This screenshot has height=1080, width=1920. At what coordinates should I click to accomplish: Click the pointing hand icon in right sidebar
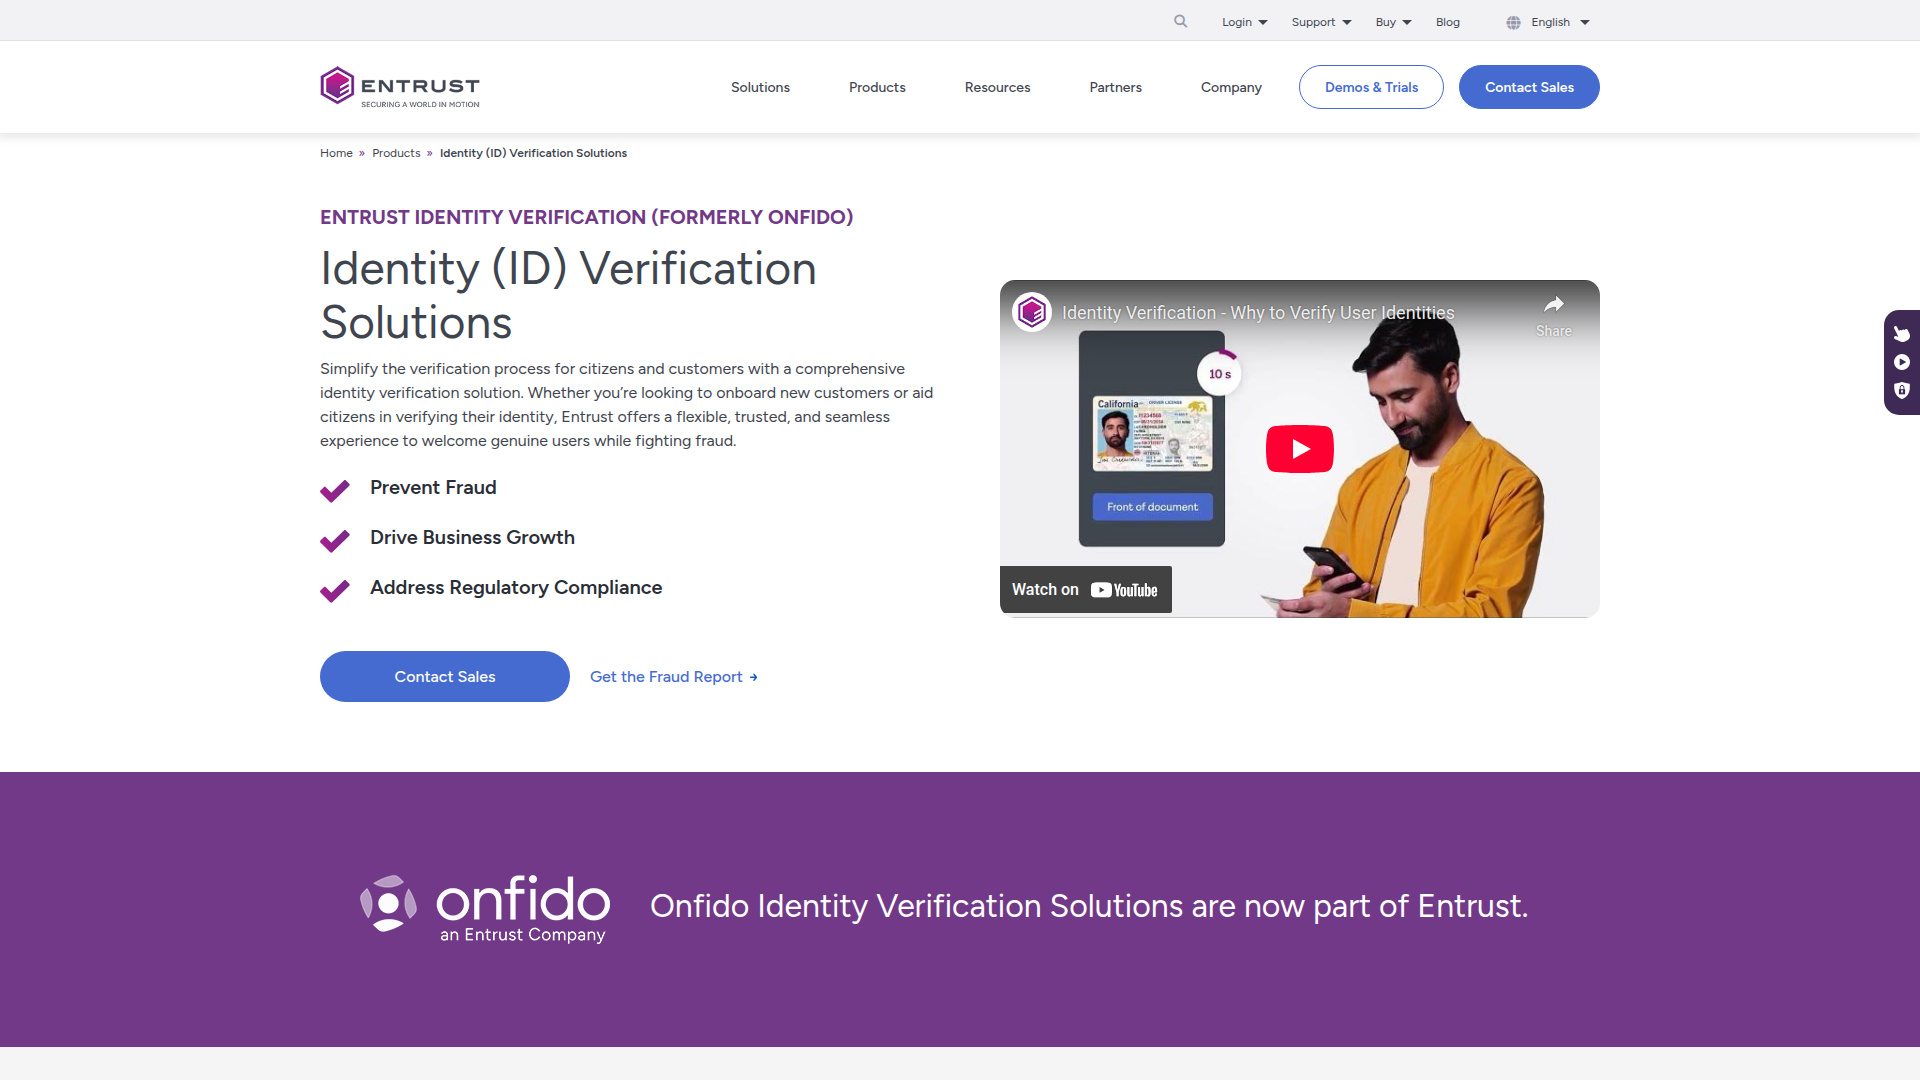point(1902,334)
